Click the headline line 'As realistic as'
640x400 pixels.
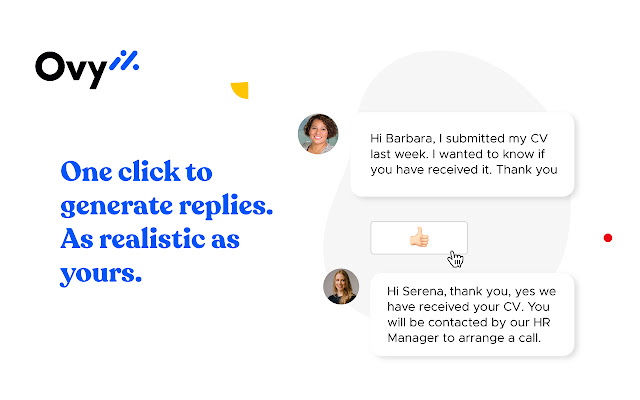(150, 238)
